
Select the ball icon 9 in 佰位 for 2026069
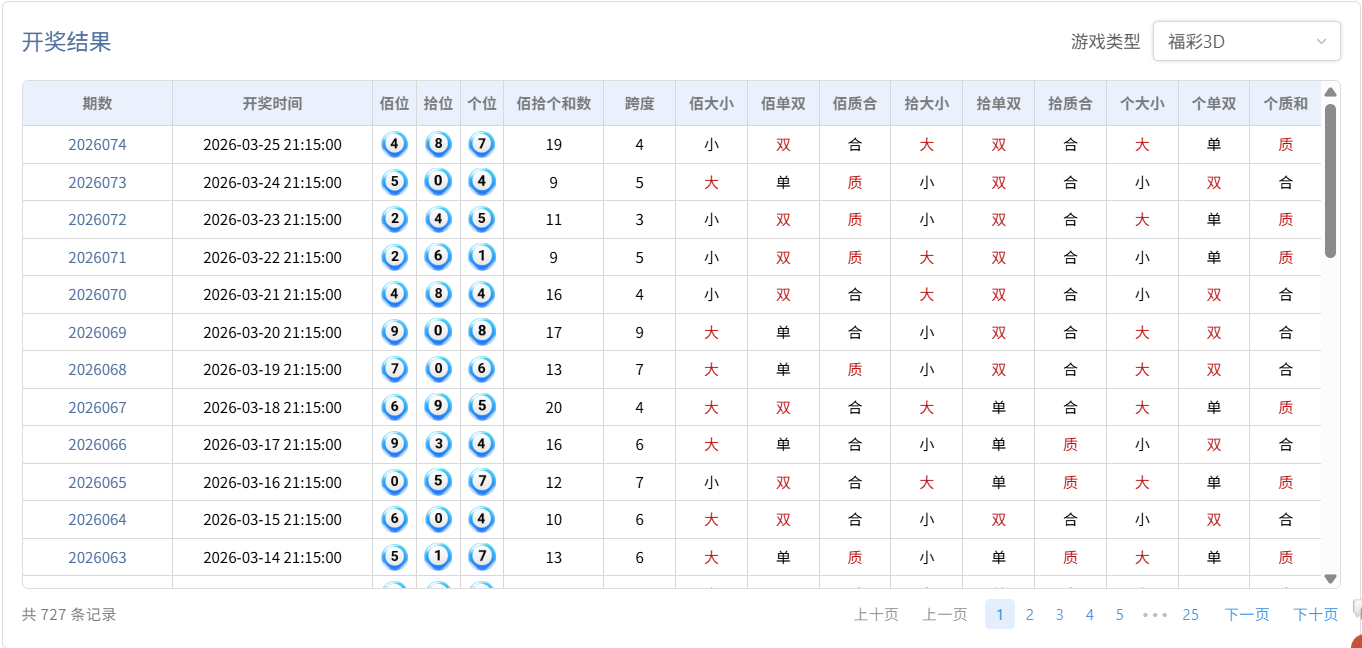point(394,332)
